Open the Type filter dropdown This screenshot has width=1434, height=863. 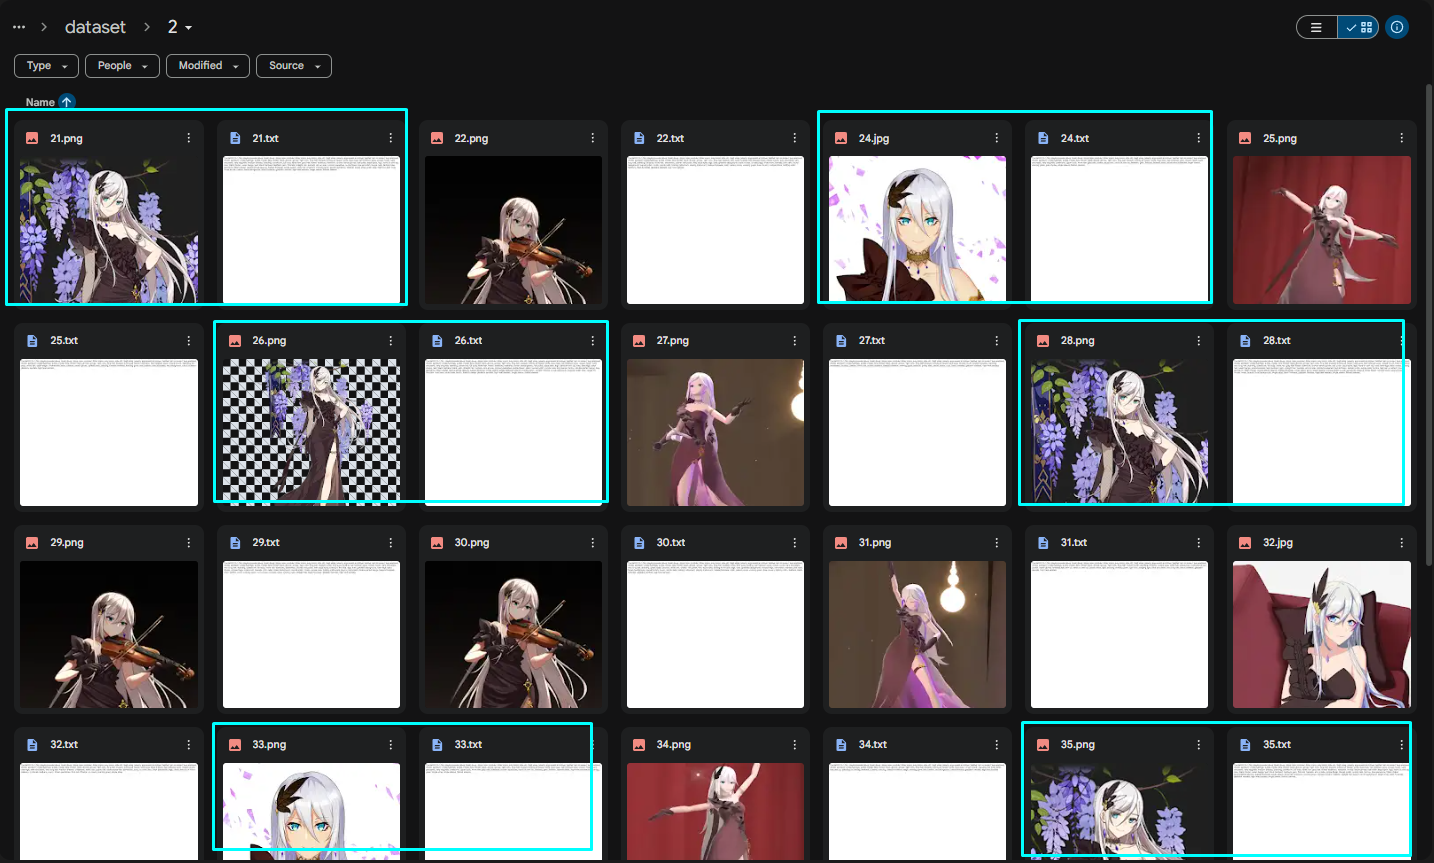click(x=47, y=66)
